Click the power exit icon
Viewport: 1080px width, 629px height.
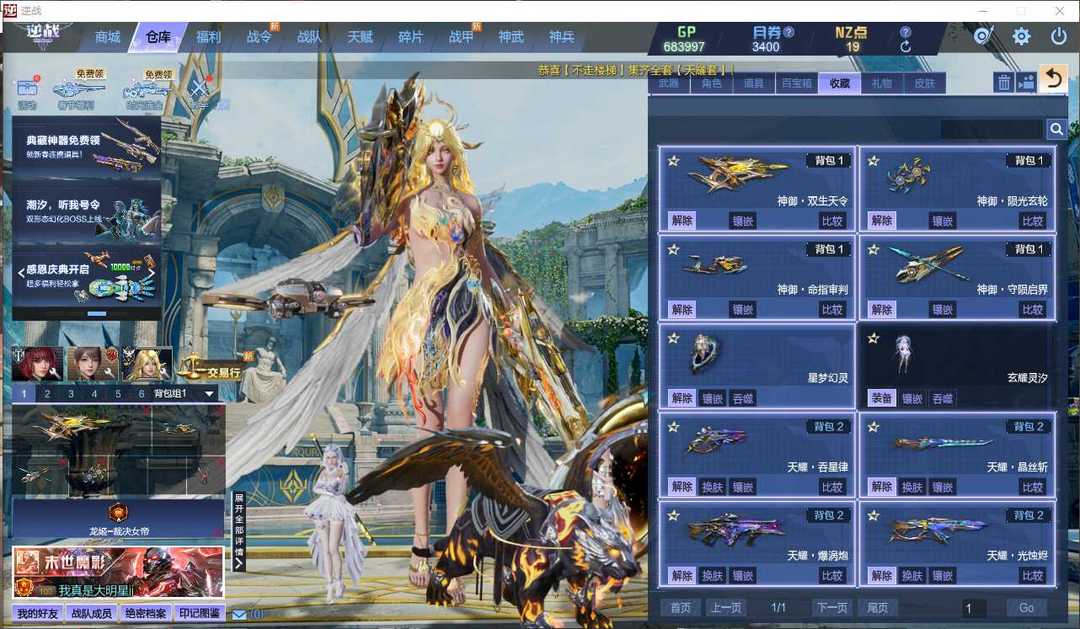tap(1058, 37)
